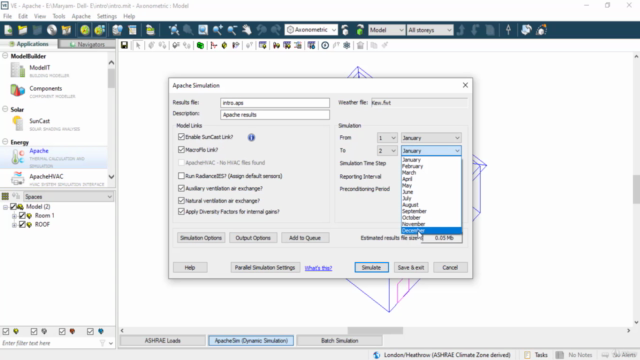Click the SunCast link info icon

click(251, 137)
